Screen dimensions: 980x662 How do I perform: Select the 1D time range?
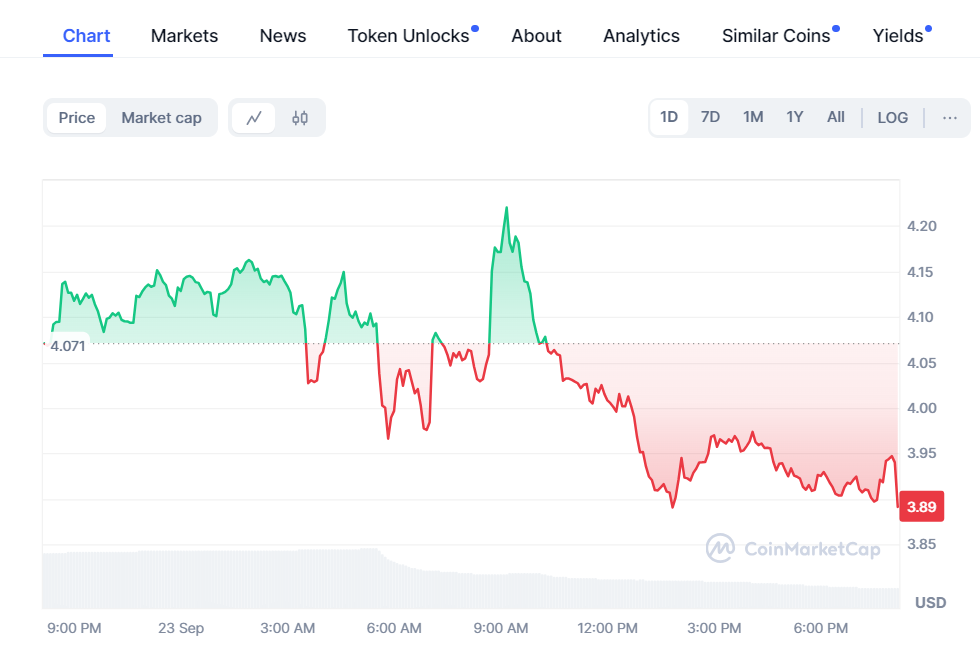point(669,117)
